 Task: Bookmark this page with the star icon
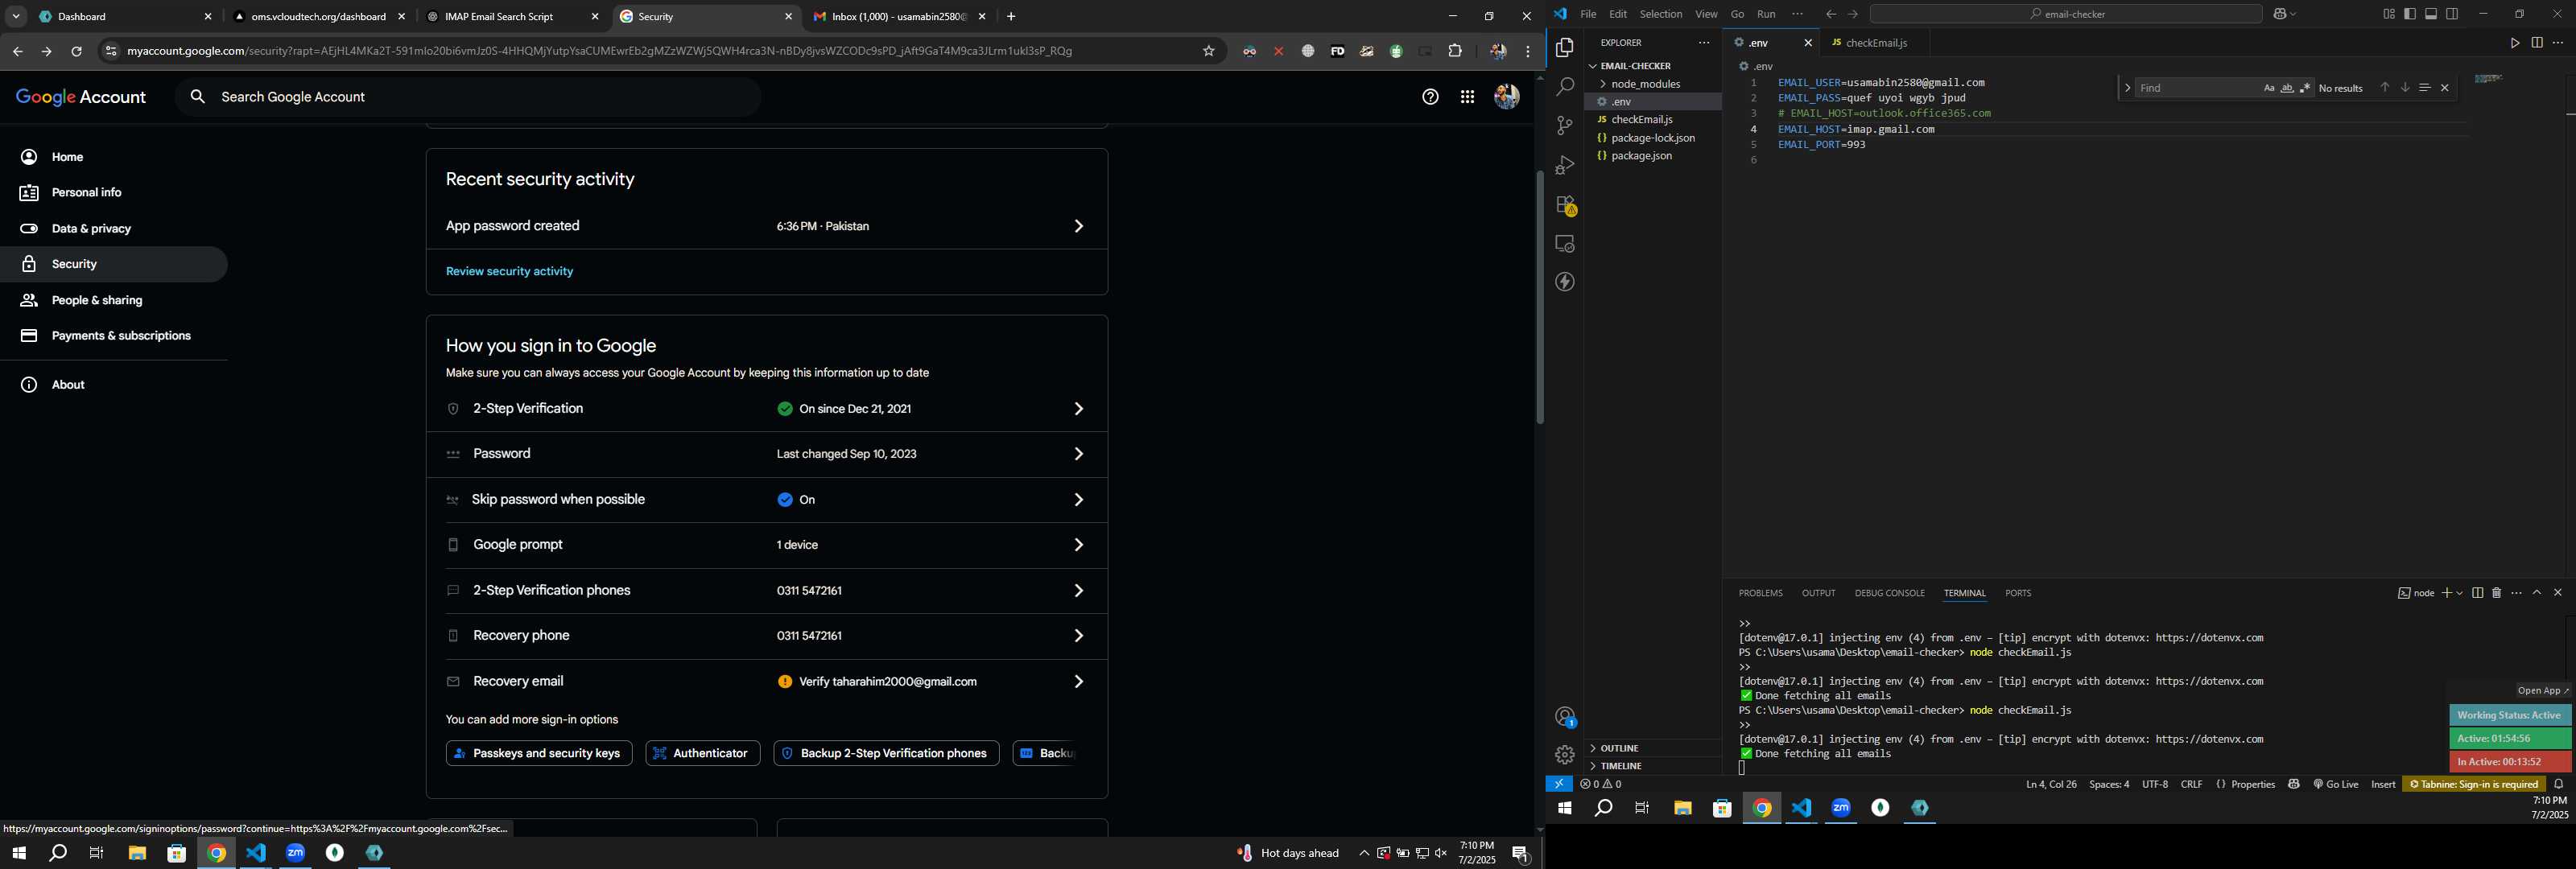(x=1208, y=51)
